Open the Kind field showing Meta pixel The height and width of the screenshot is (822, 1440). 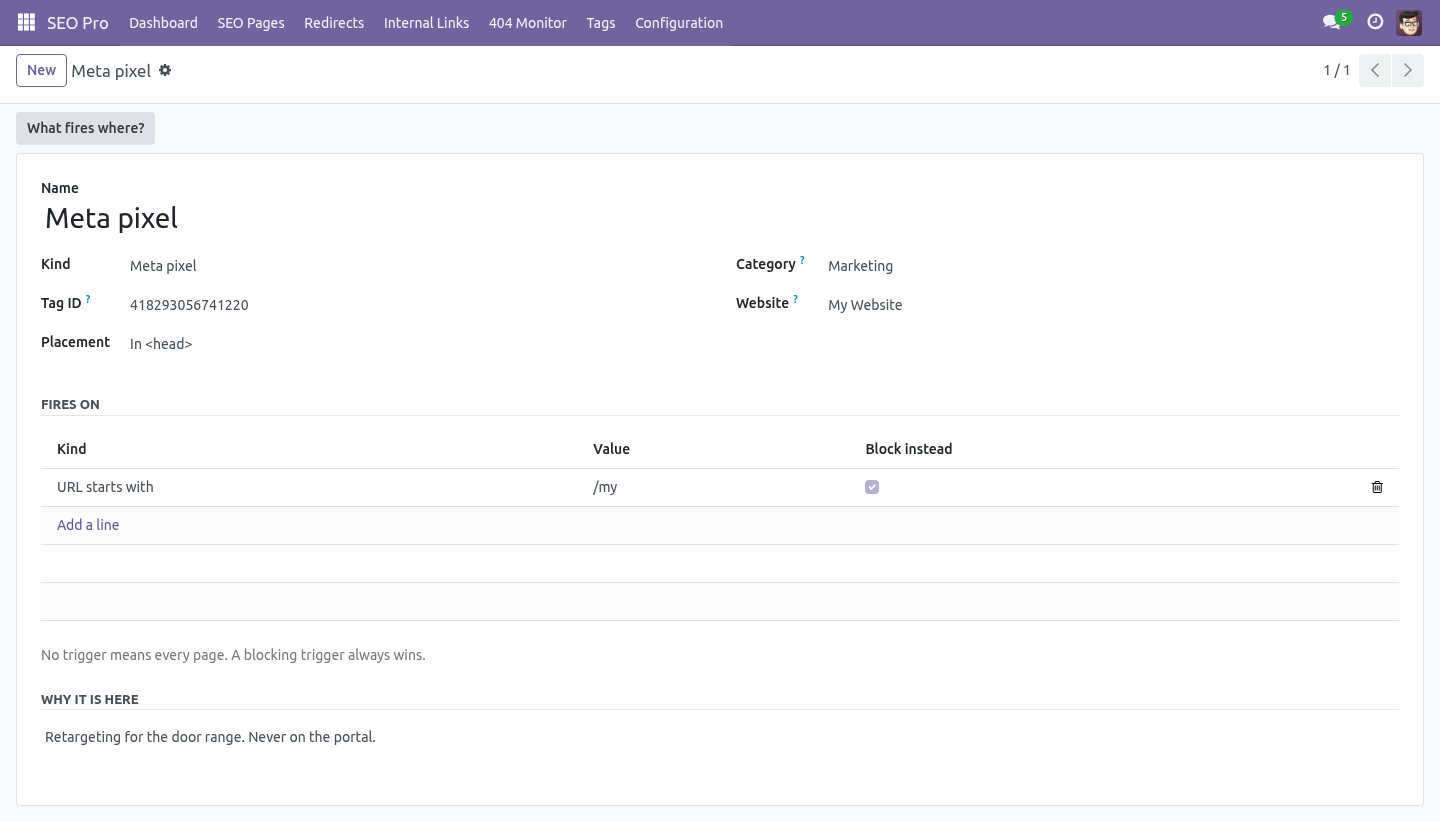(x=415, y=266)
